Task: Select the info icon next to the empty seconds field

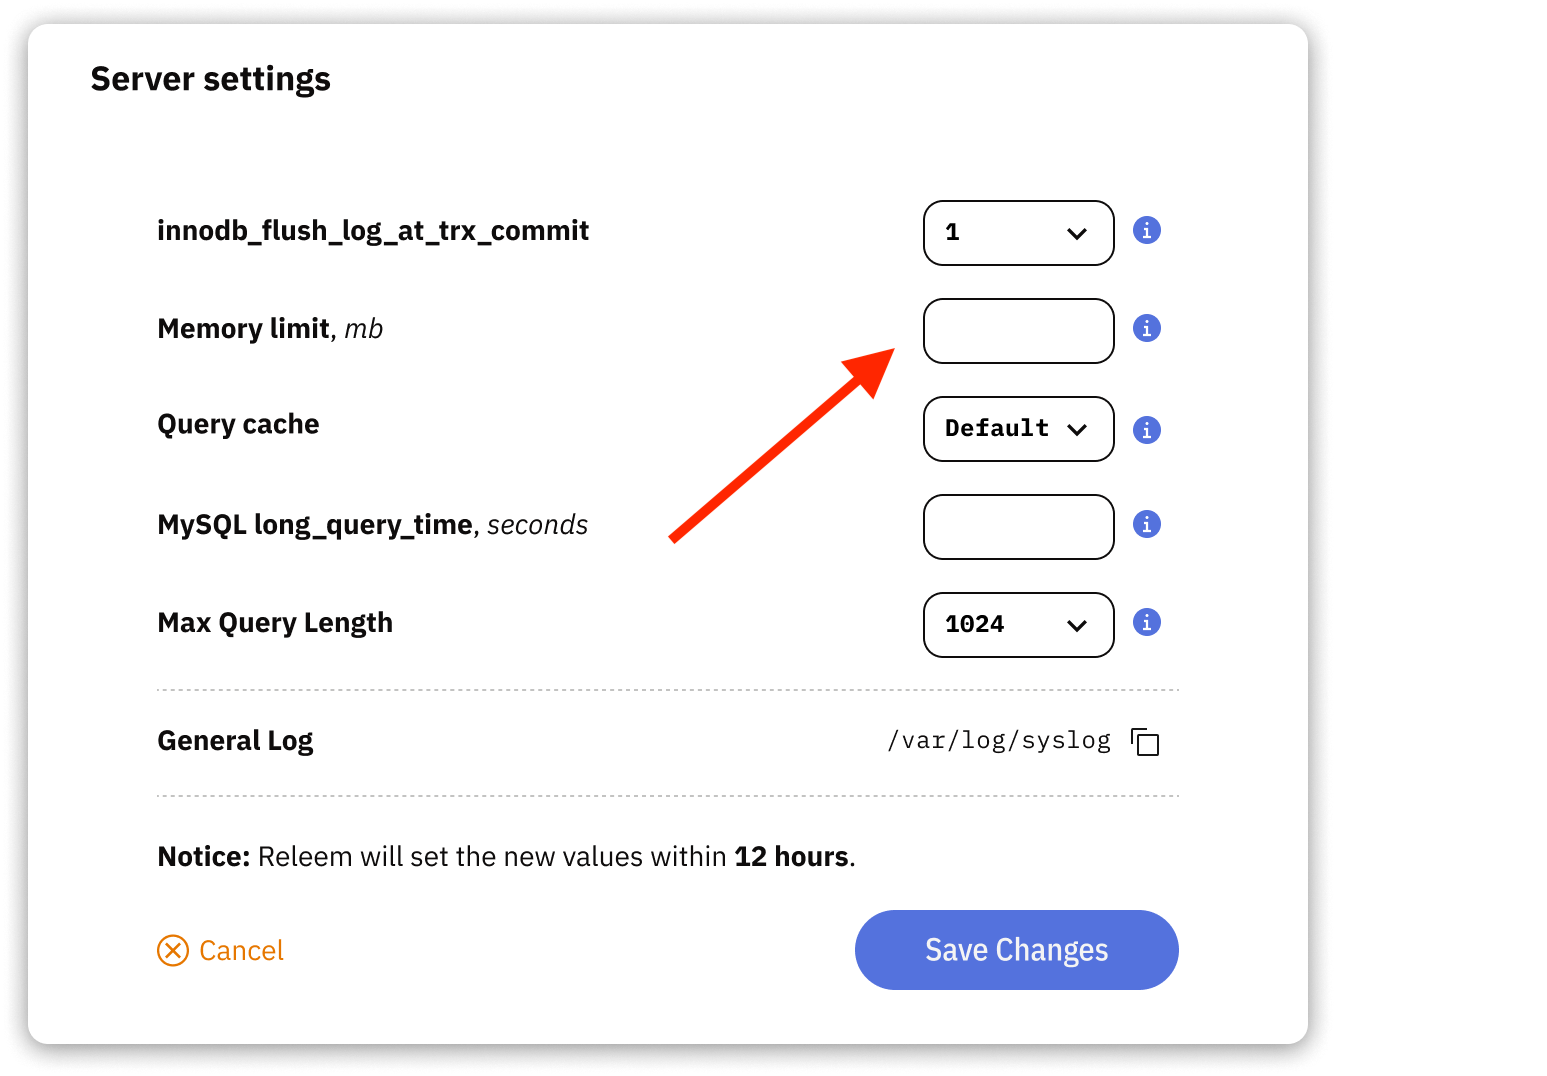Action: tap(1146, 523)
